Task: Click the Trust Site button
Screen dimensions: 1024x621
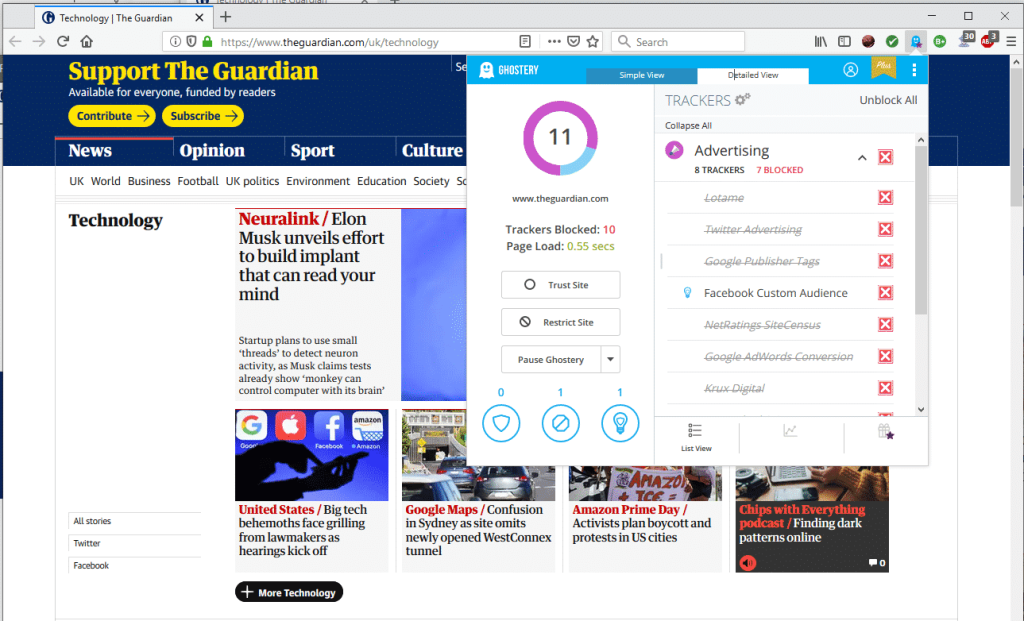Action: click(x=560, y=285)
